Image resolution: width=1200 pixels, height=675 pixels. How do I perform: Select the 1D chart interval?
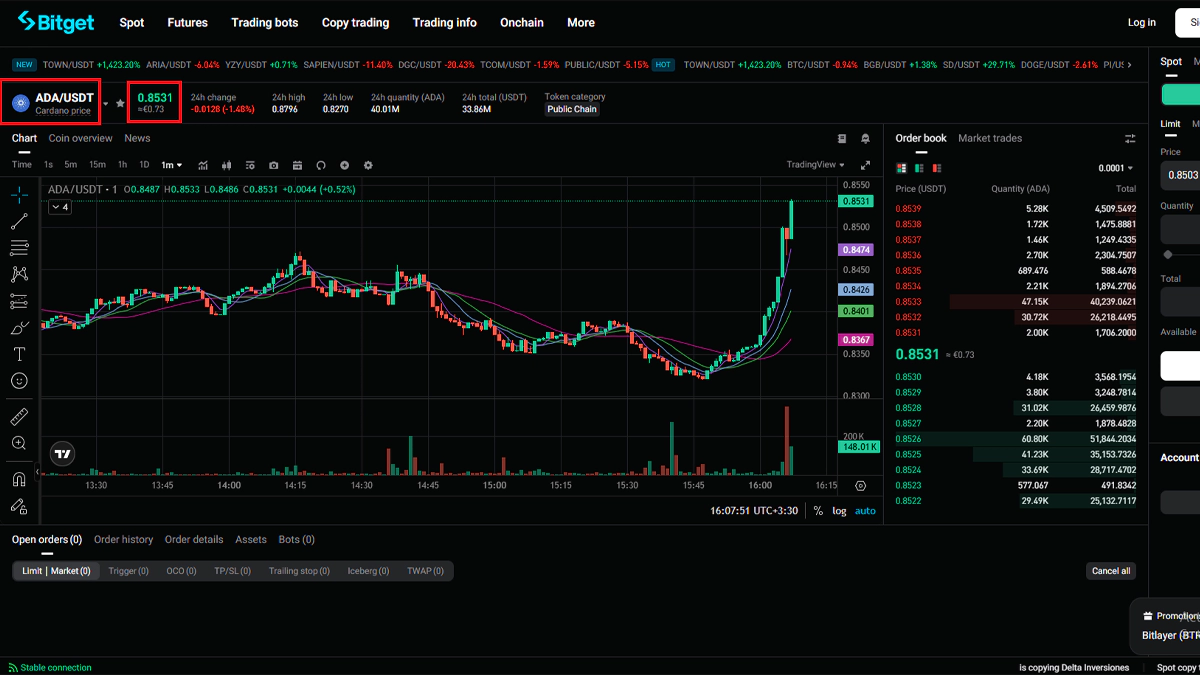[x=144, y=165]
